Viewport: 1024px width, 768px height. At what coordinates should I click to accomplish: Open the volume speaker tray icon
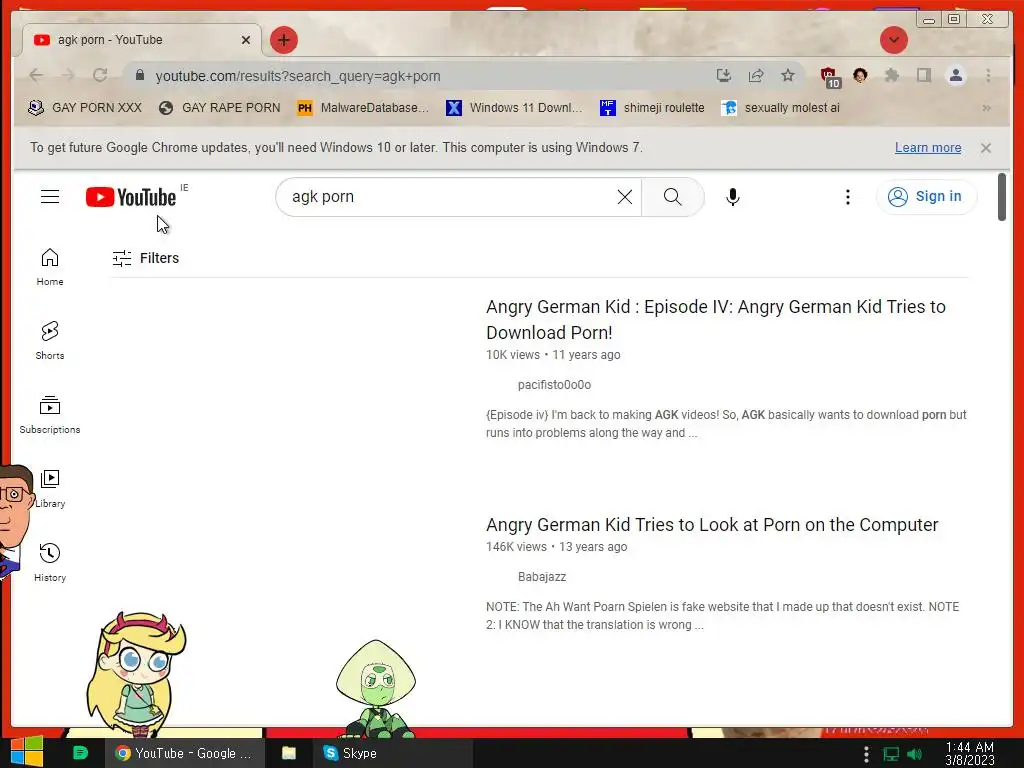tap(915, 754)
